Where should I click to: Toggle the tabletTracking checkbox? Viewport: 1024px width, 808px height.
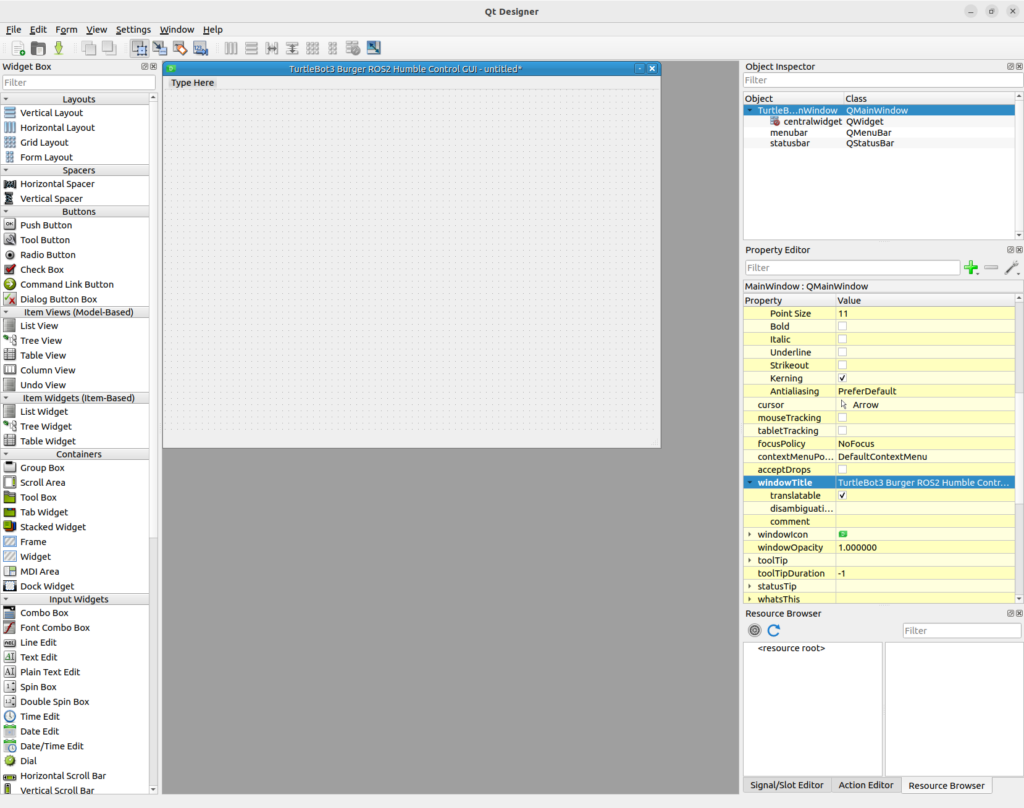click(842, 430)
